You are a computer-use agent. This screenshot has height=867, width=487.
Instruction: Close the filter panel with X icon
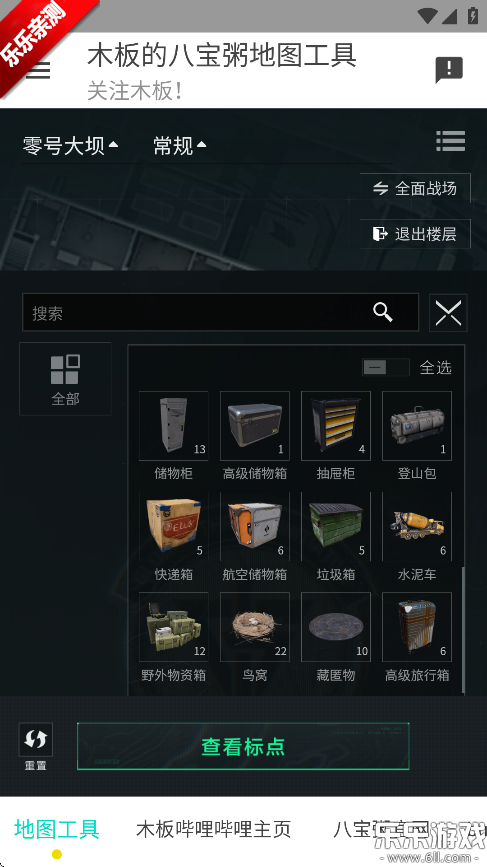tap(448, 313)
